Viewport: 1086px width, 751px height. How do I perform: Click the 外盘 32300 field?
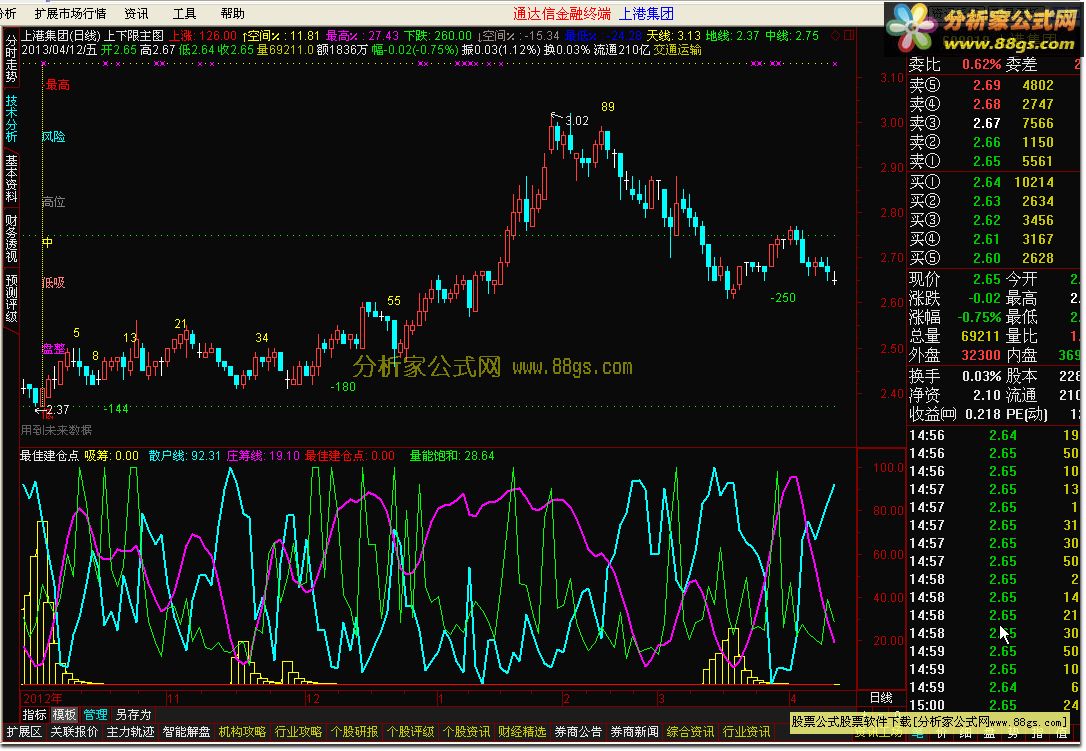click(x=954, y=355)
